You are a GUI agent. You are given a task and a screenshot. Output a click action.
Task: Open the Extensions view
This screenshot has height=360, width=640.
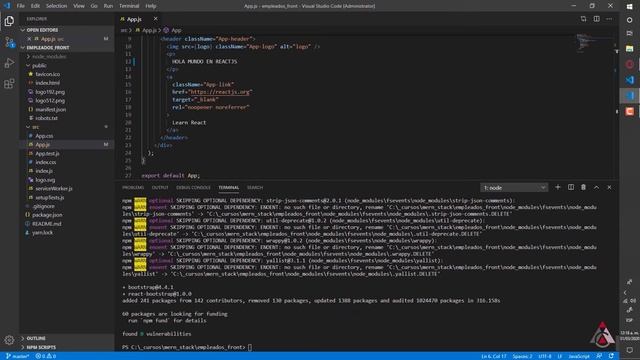point(9,84)
